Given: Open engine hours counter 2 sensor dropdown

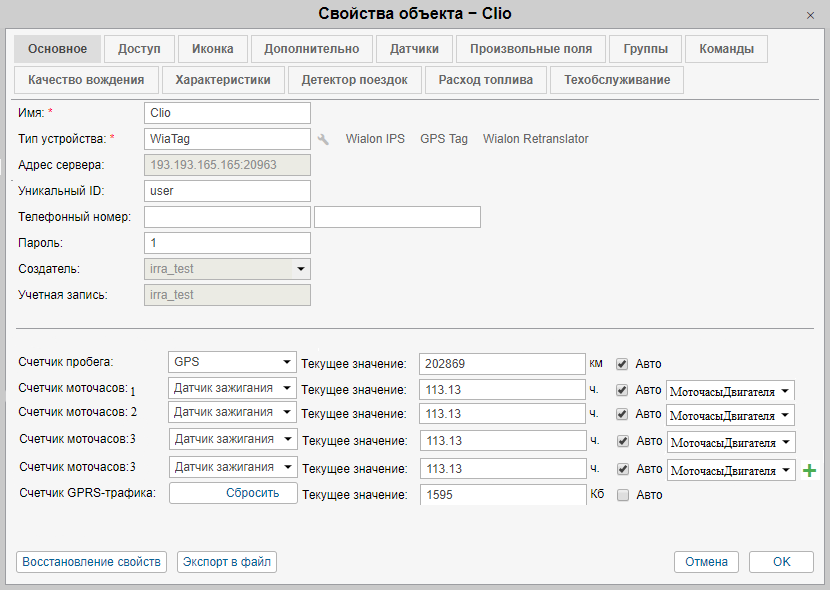Looking at the screenshot, I should click(x=232, y=412).
